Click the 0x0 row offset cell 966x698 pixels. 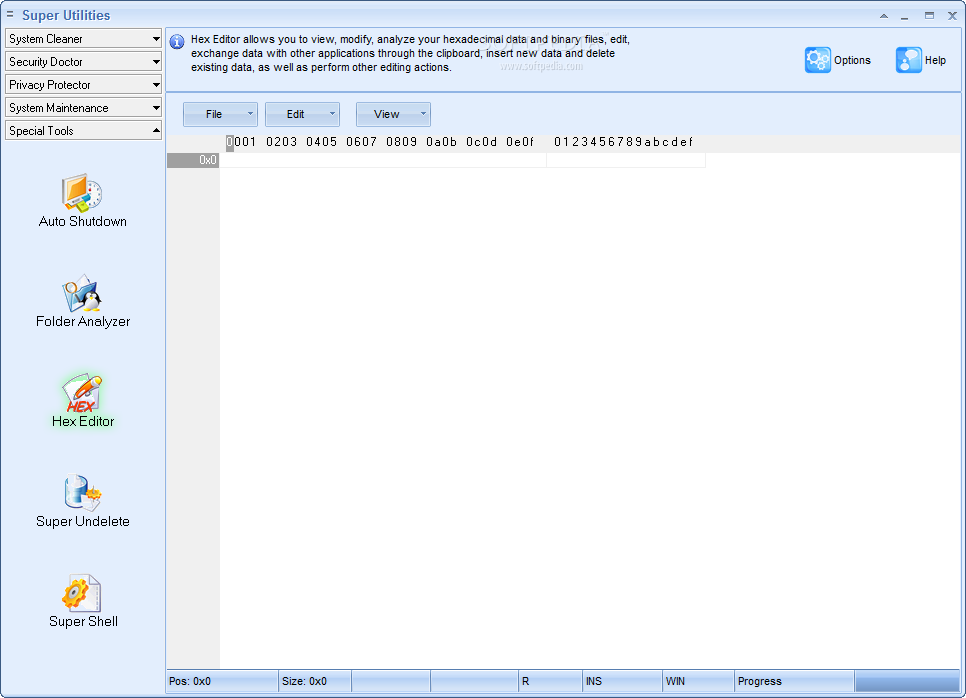(193, 160)
